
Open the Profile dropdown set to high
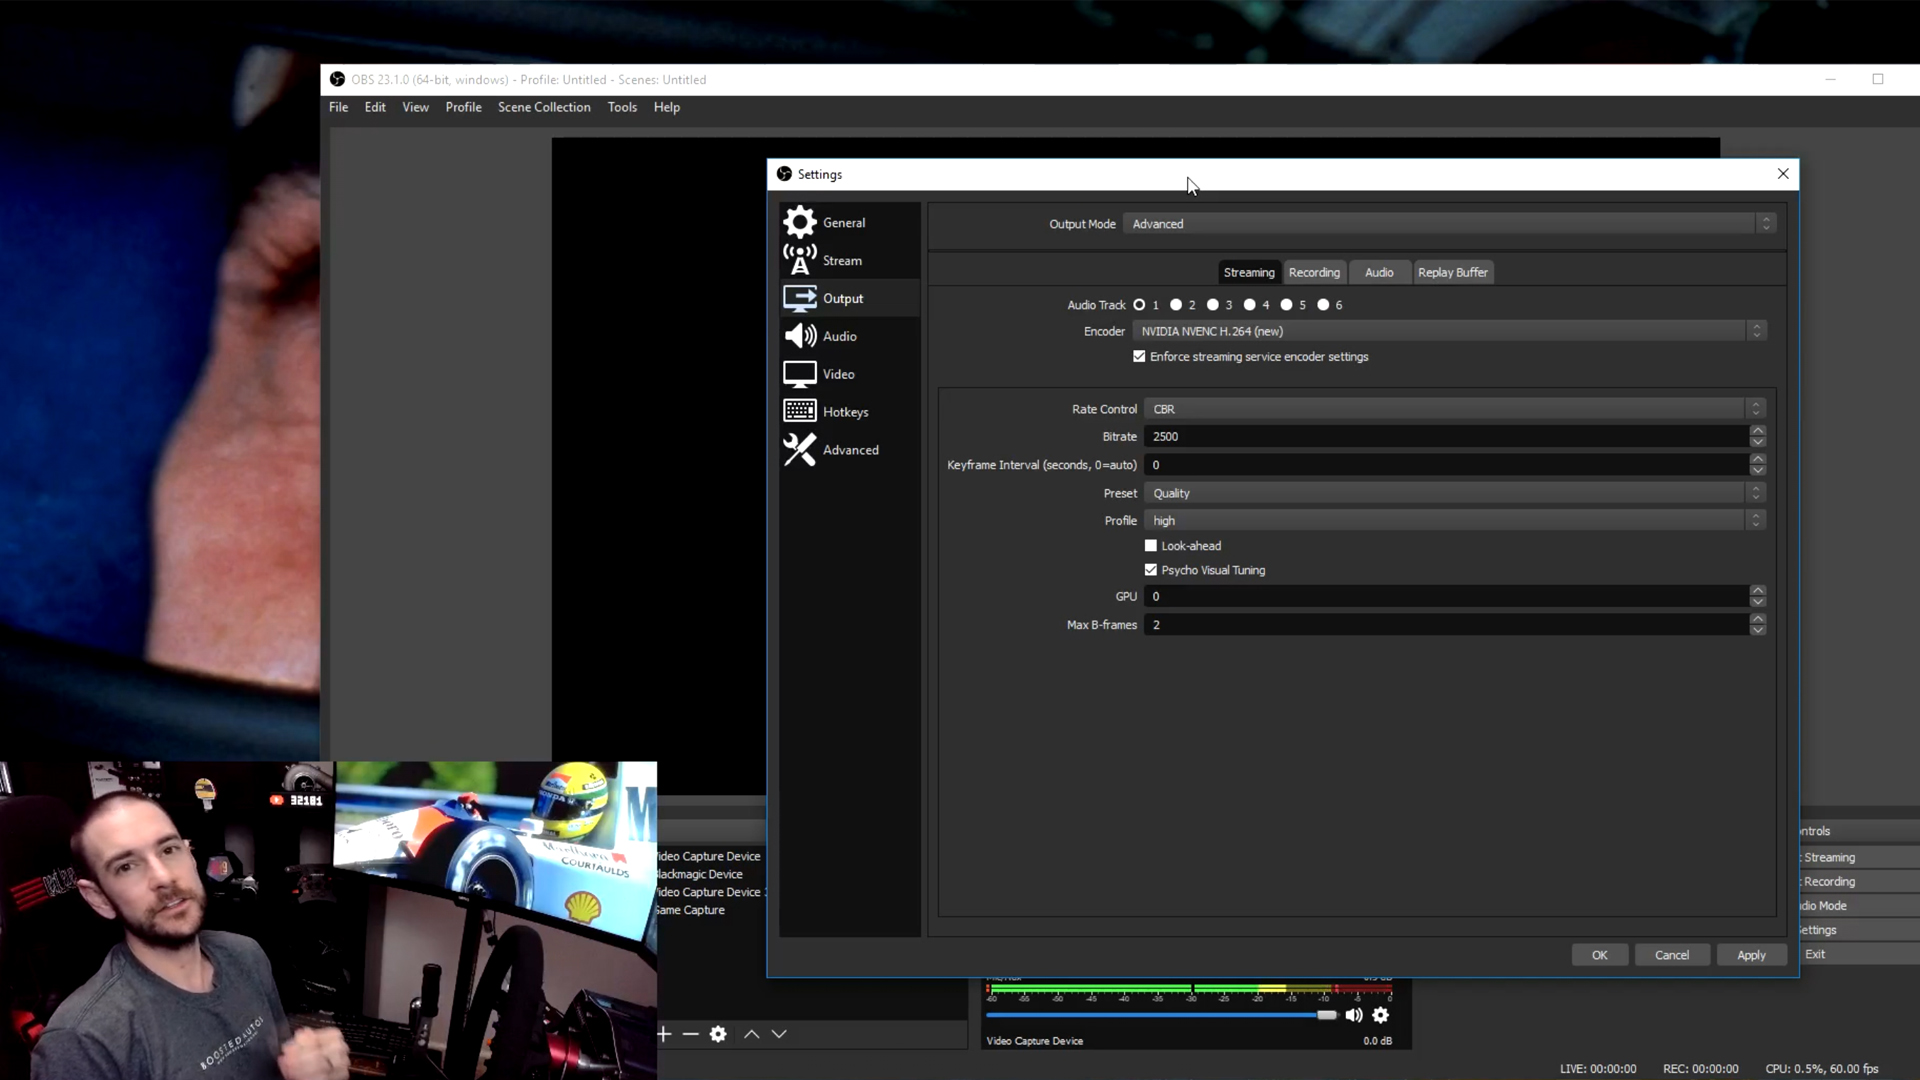(x=1455, y=521)
